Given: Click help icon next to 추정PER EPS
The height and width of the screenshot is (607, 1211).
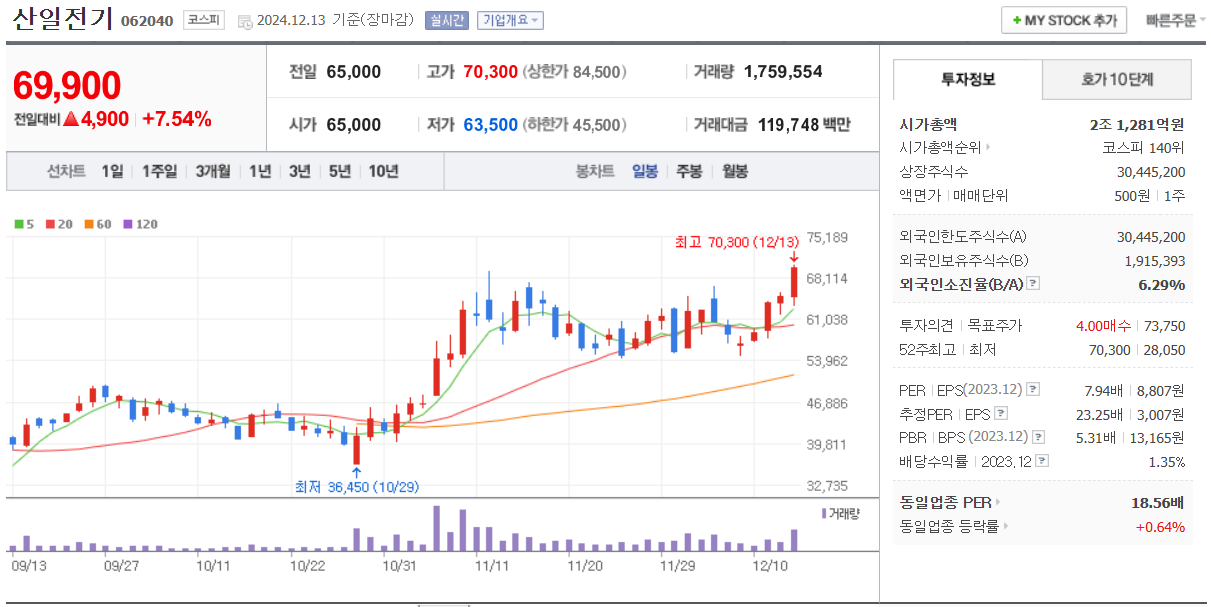Looking at the screenshot, I should 1001,413.
